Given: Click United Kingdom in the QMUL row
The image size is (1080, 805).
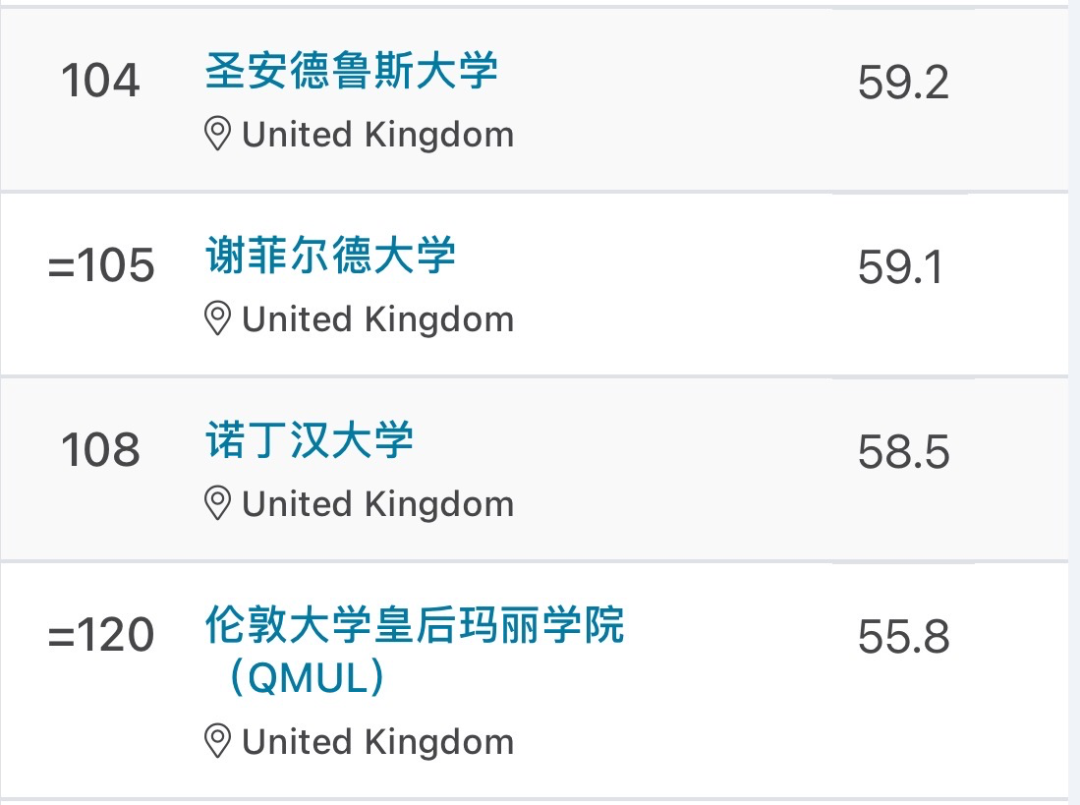Looking at the screenshot, I should pyautogui.click(x=377, y=742).
